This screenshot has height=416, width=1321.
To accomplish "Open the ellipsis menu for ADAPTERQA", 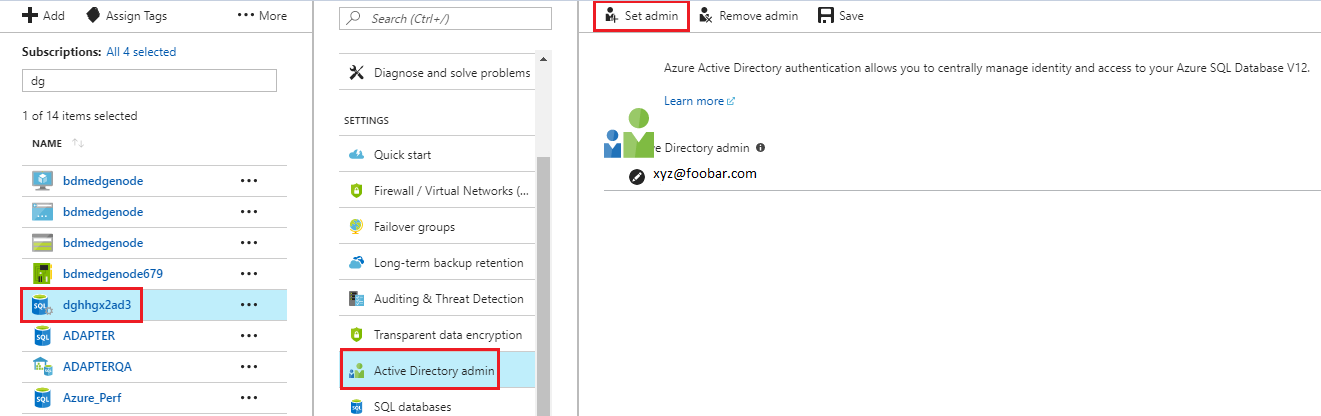I will 249,367.
